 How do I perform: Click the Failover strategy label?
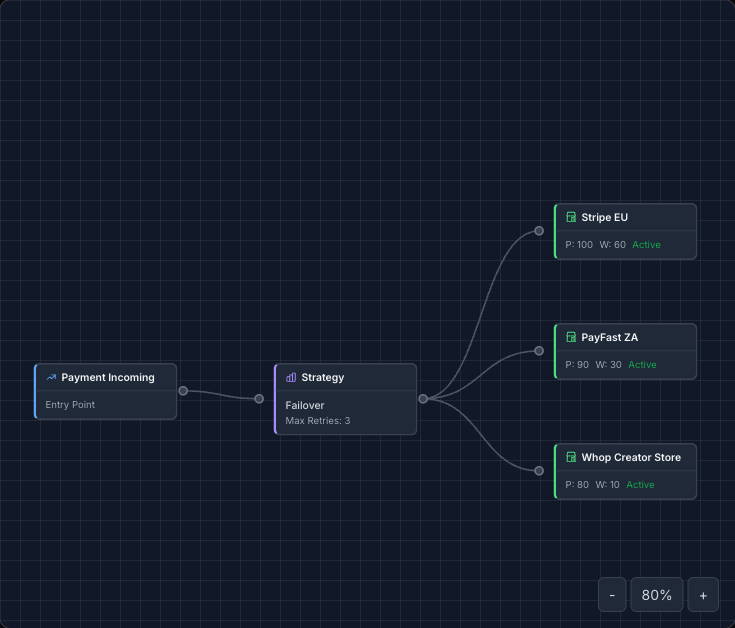coord(305,405)
